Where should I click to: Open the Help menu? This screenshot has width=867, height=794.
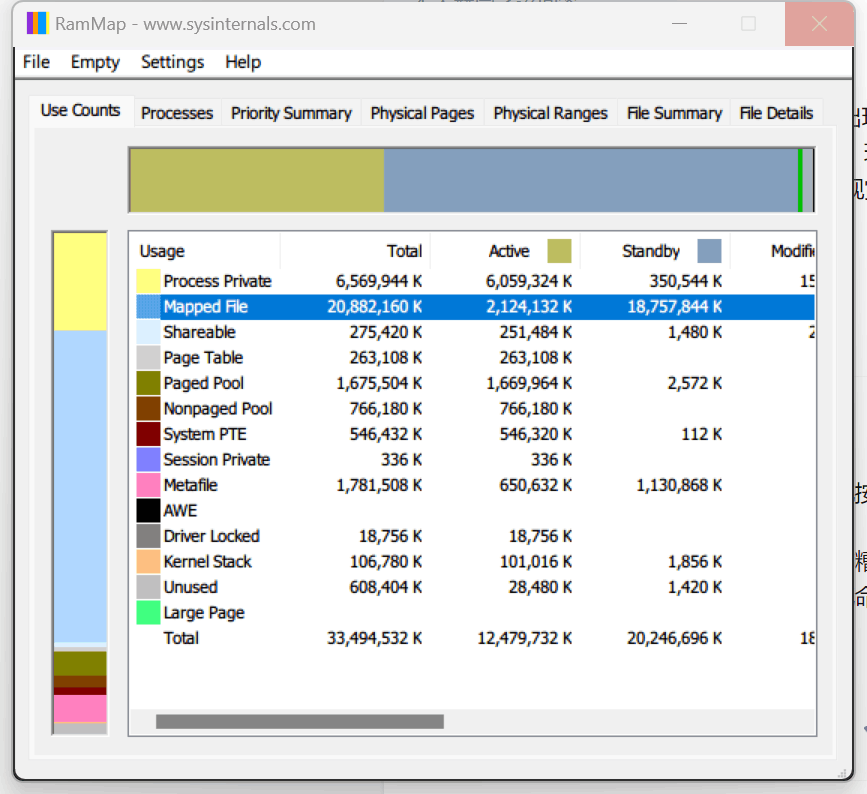243,62
